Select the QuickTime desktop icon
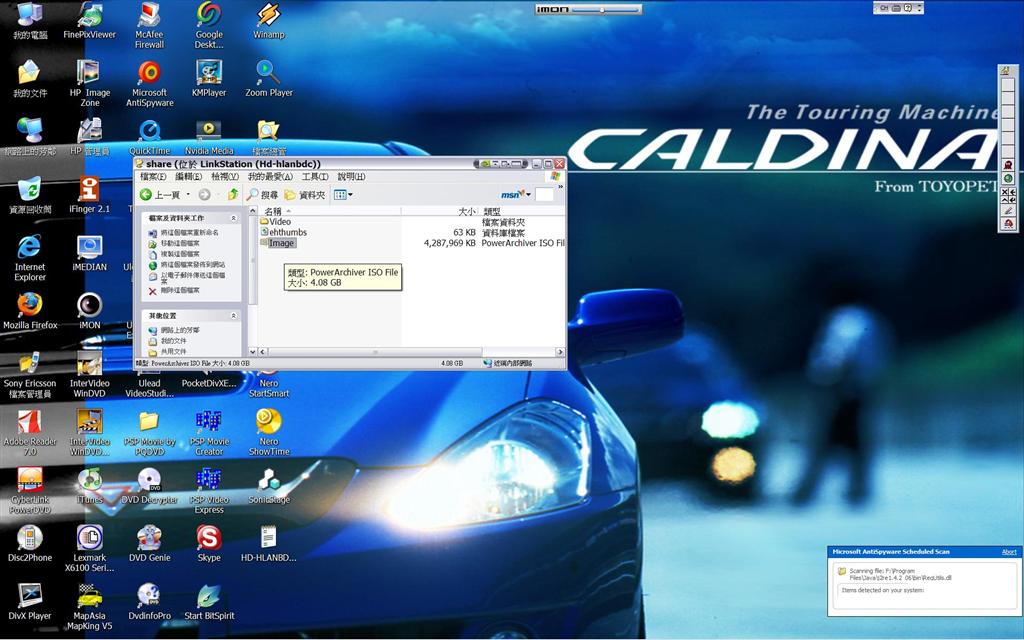 [x=149, y=138]
